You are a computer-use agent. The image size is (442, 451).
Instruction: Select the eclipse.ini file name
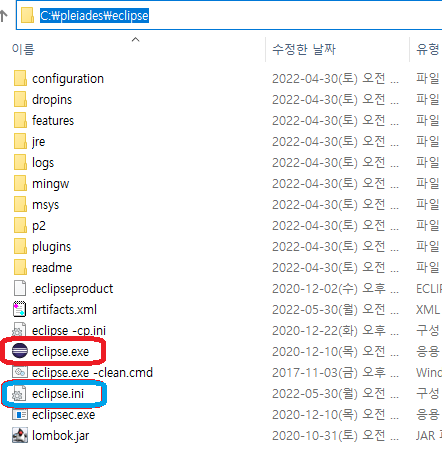(x=58, y=394)
